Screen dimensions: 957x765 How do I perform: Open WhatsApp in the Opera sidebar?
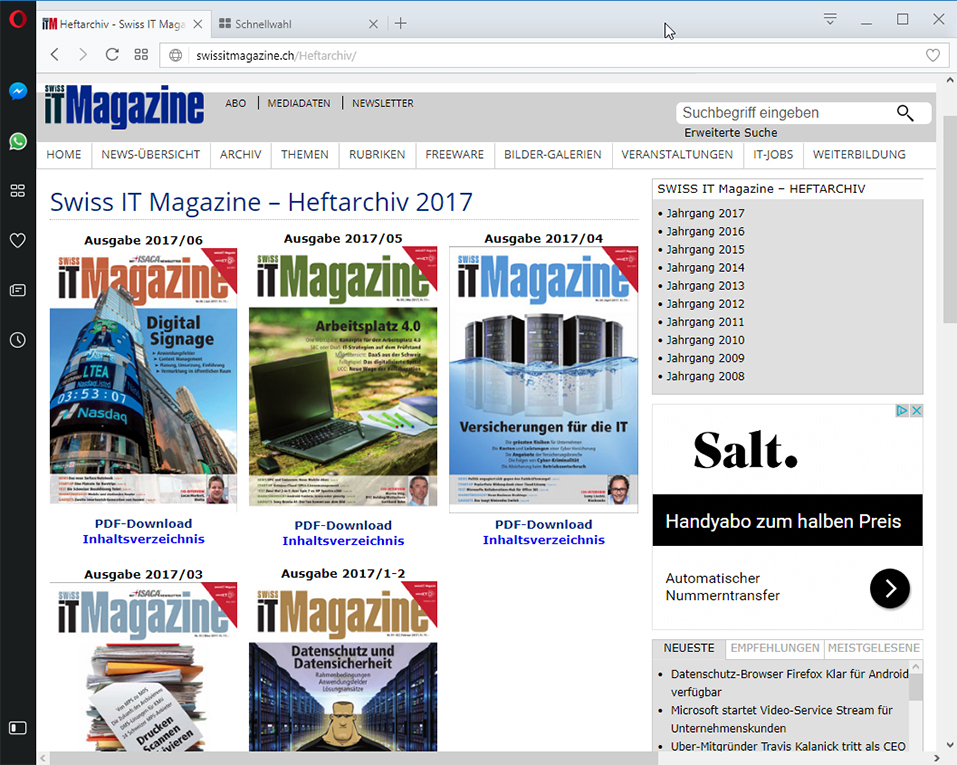point(18,142)
